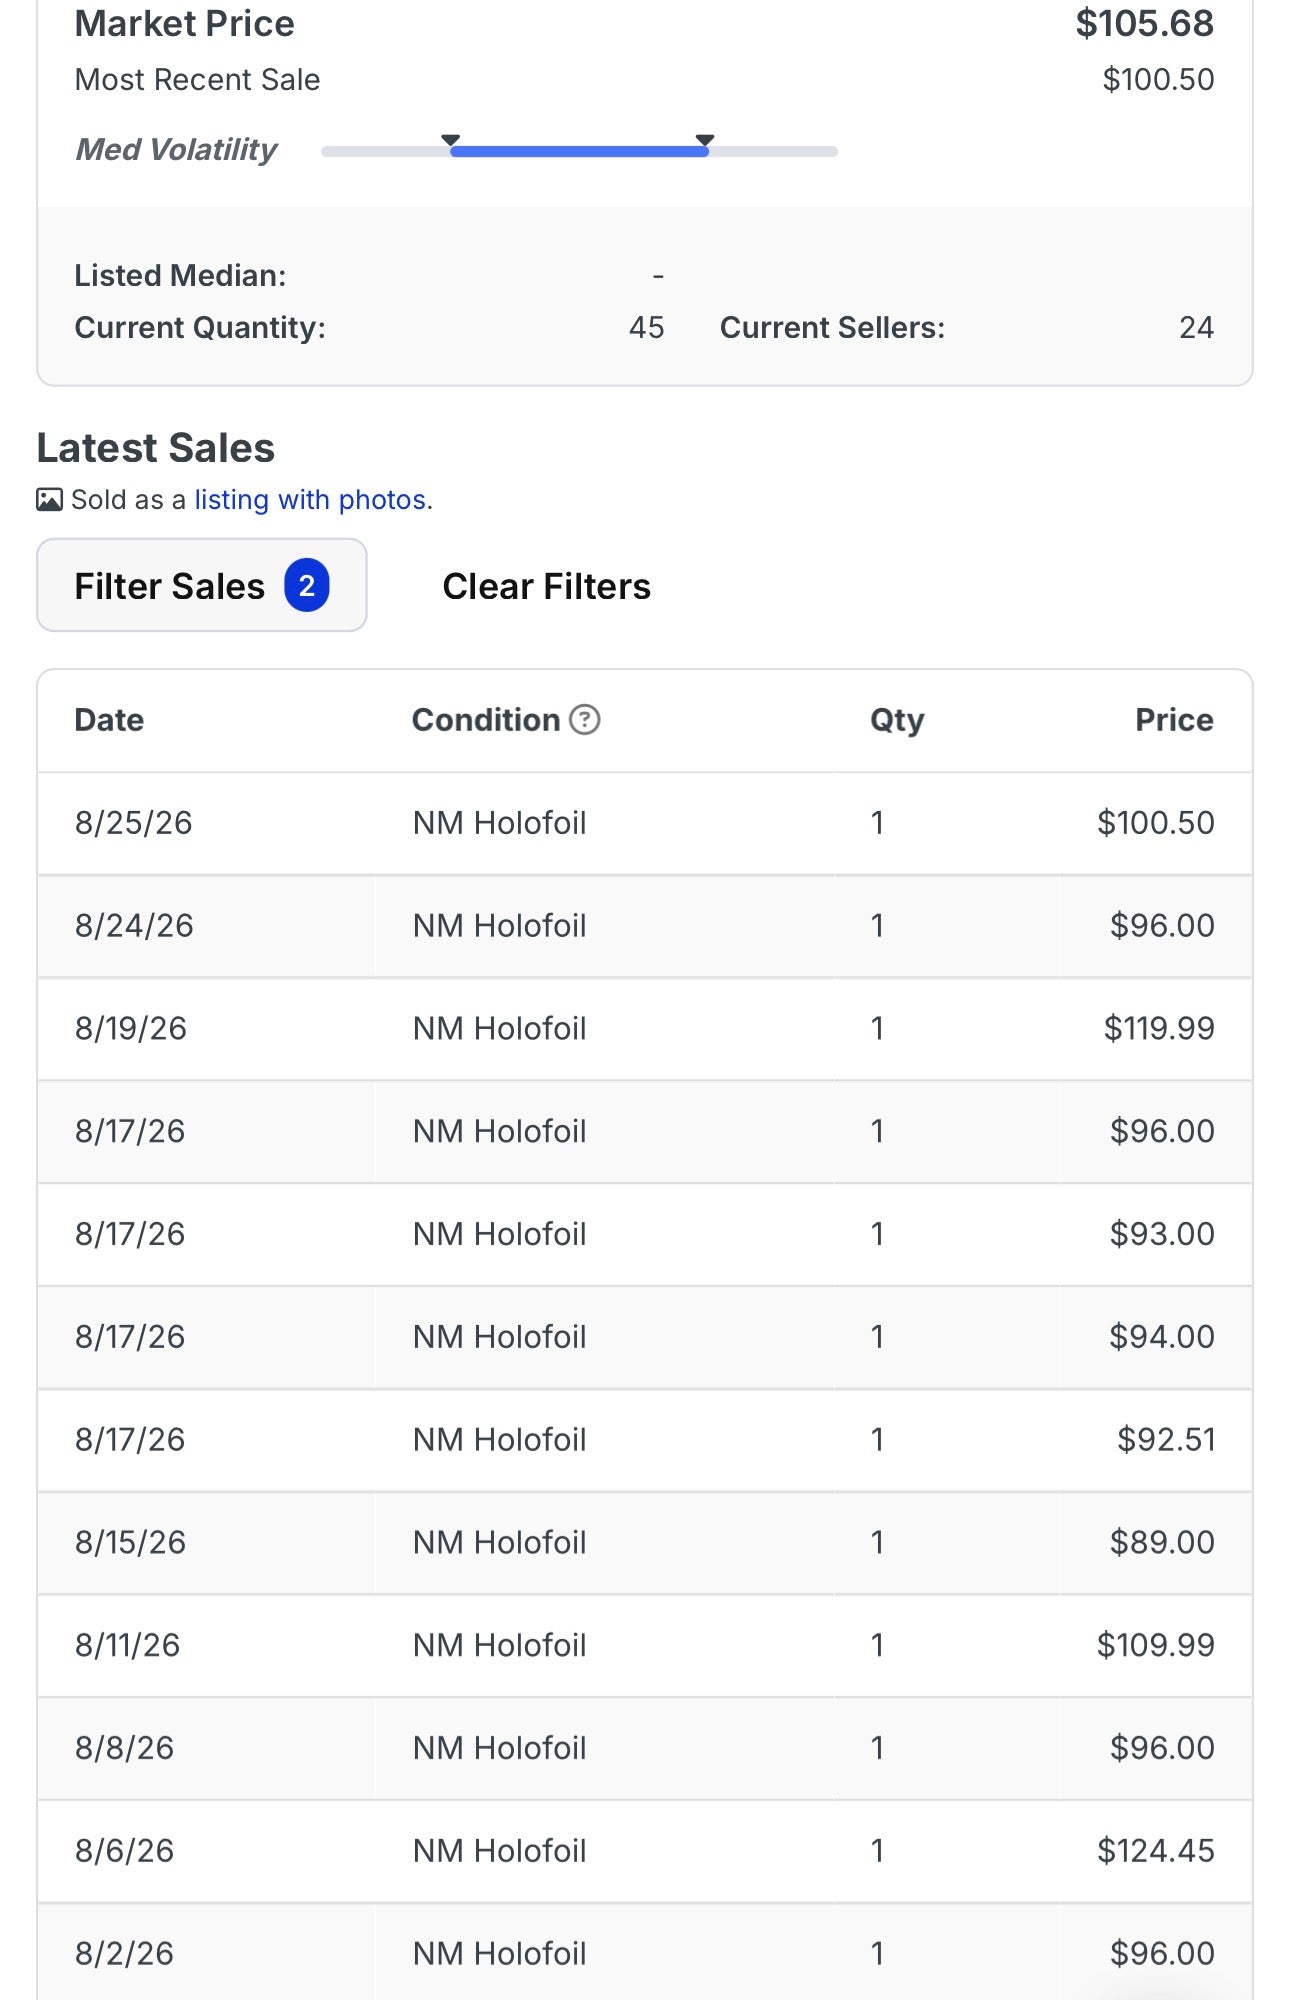Open the Filter Sales button

pyautogui.click(x=202, y=585)
